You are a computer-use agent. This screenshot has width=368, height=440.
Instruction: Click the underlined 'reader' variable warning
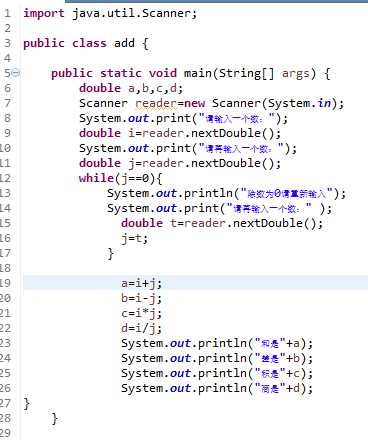tap(156, 104)
